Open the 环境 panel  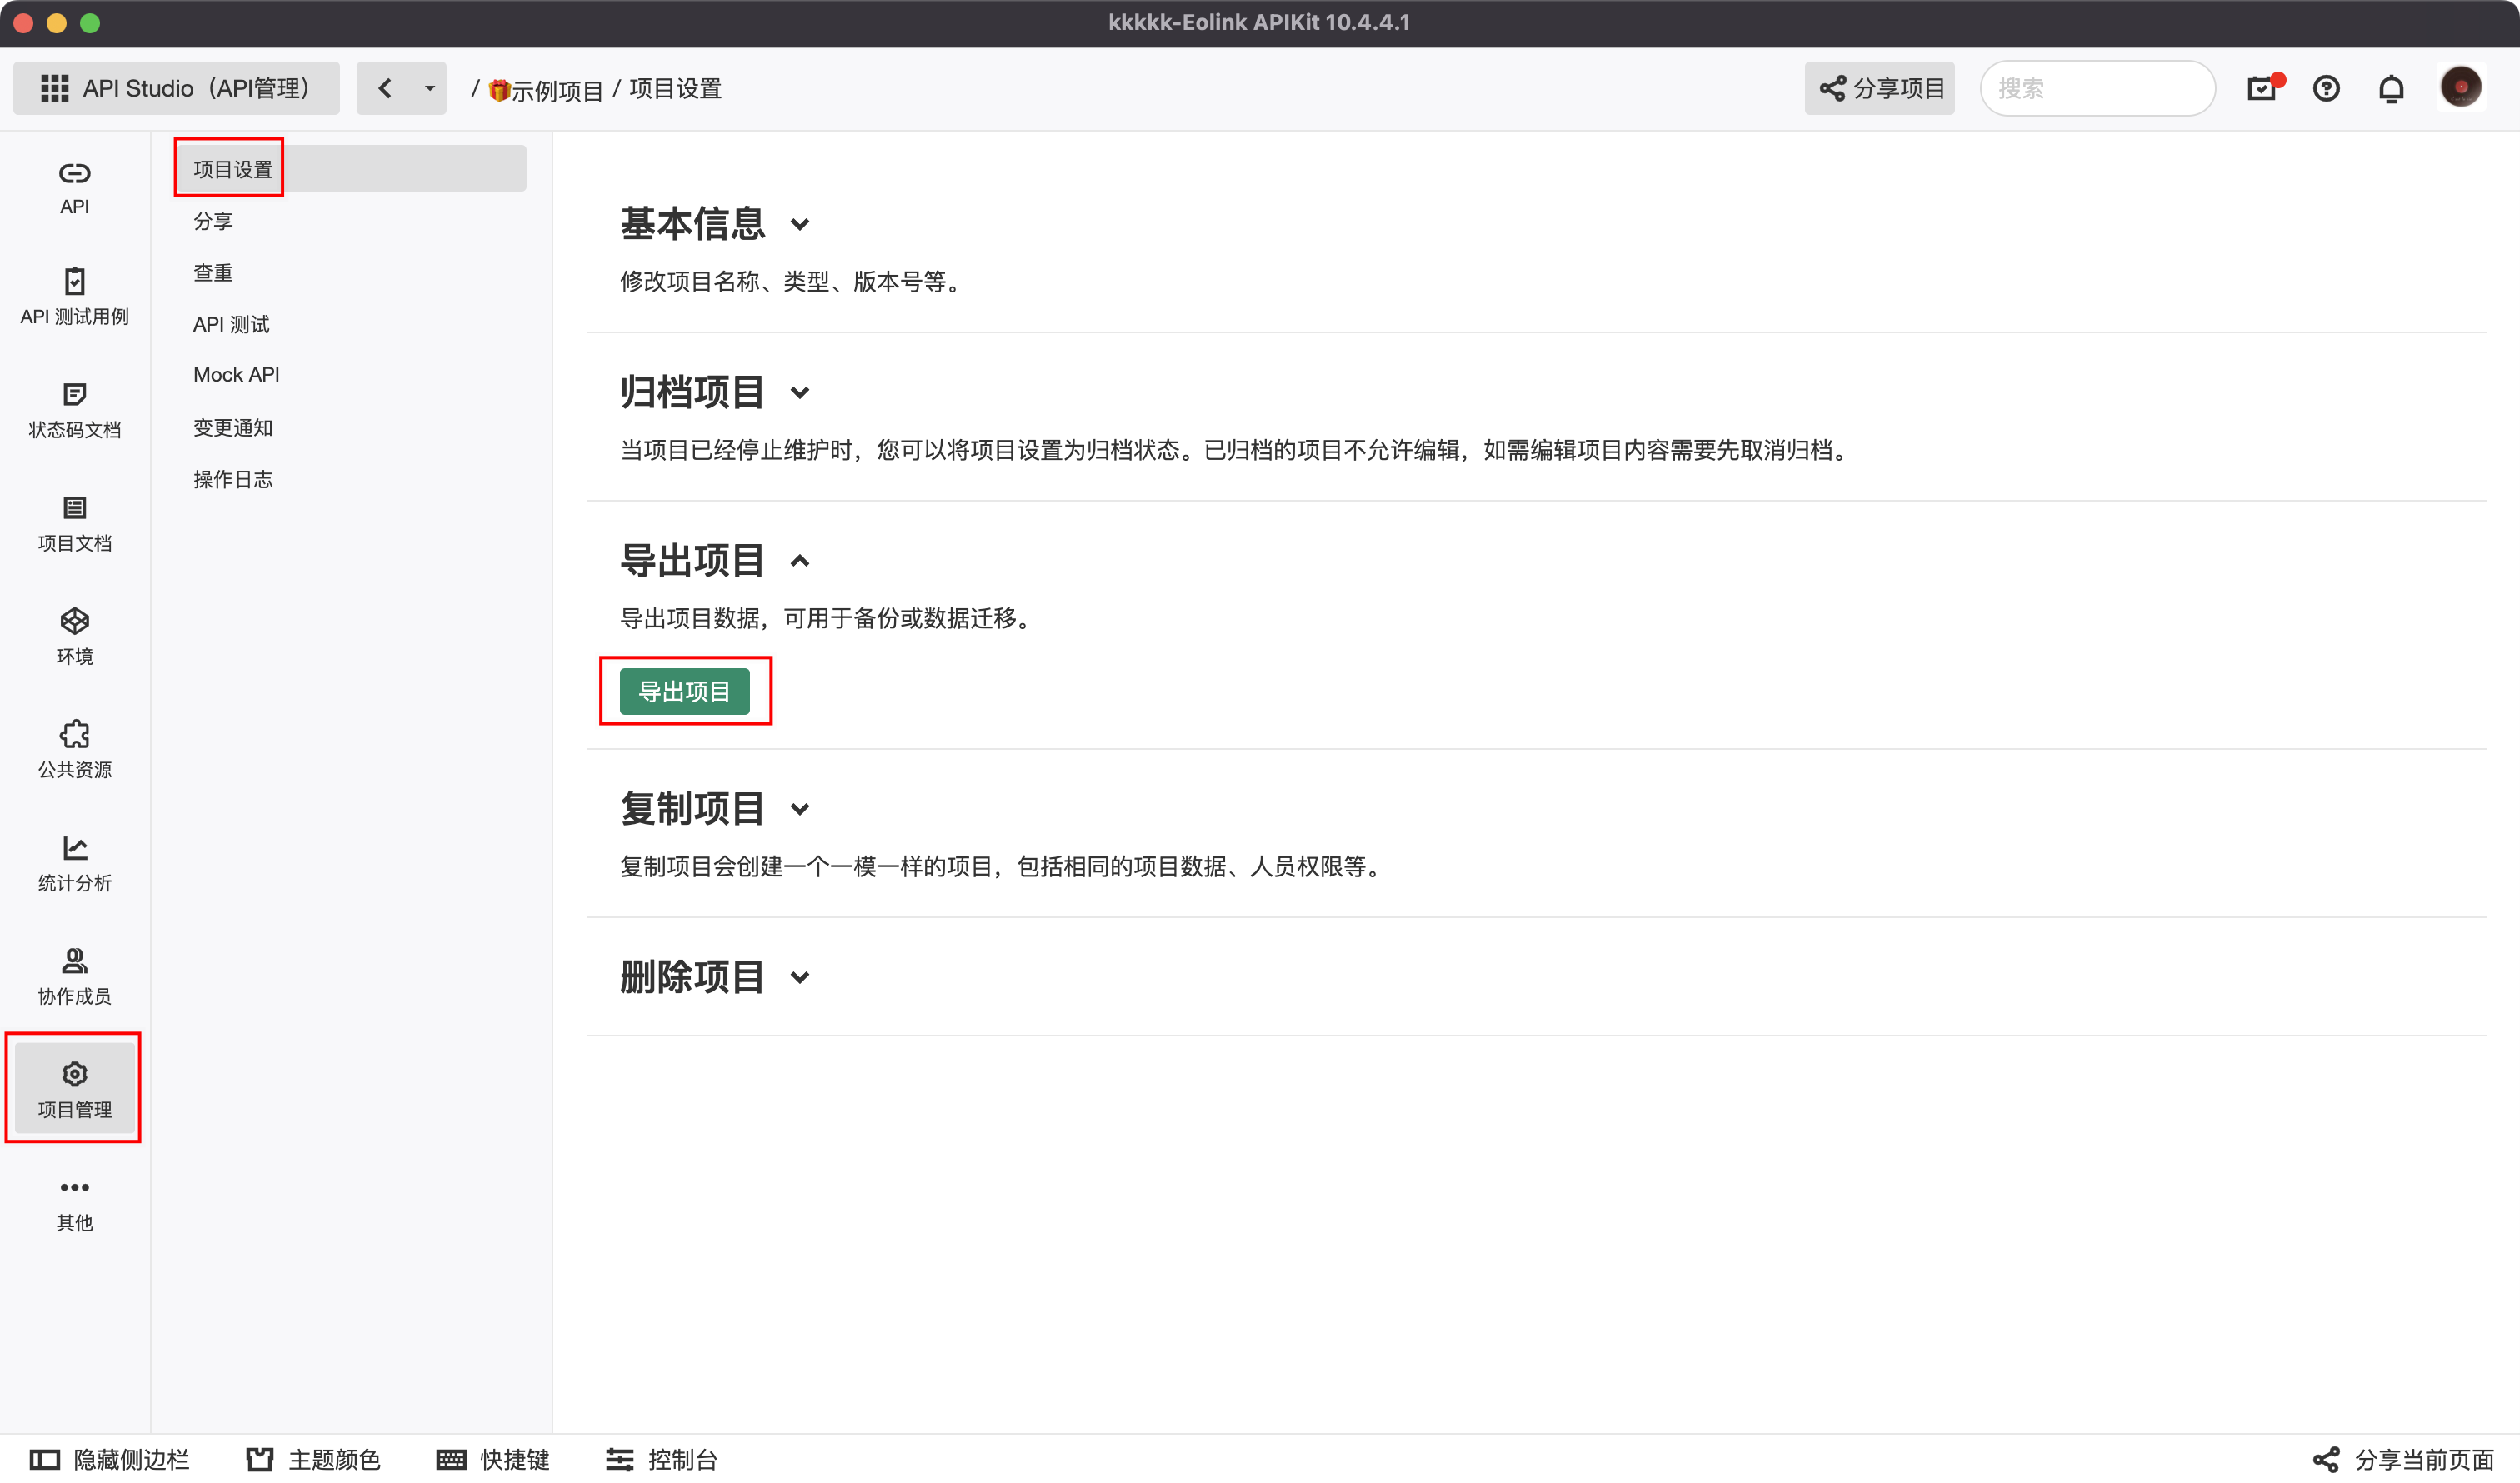74,636
